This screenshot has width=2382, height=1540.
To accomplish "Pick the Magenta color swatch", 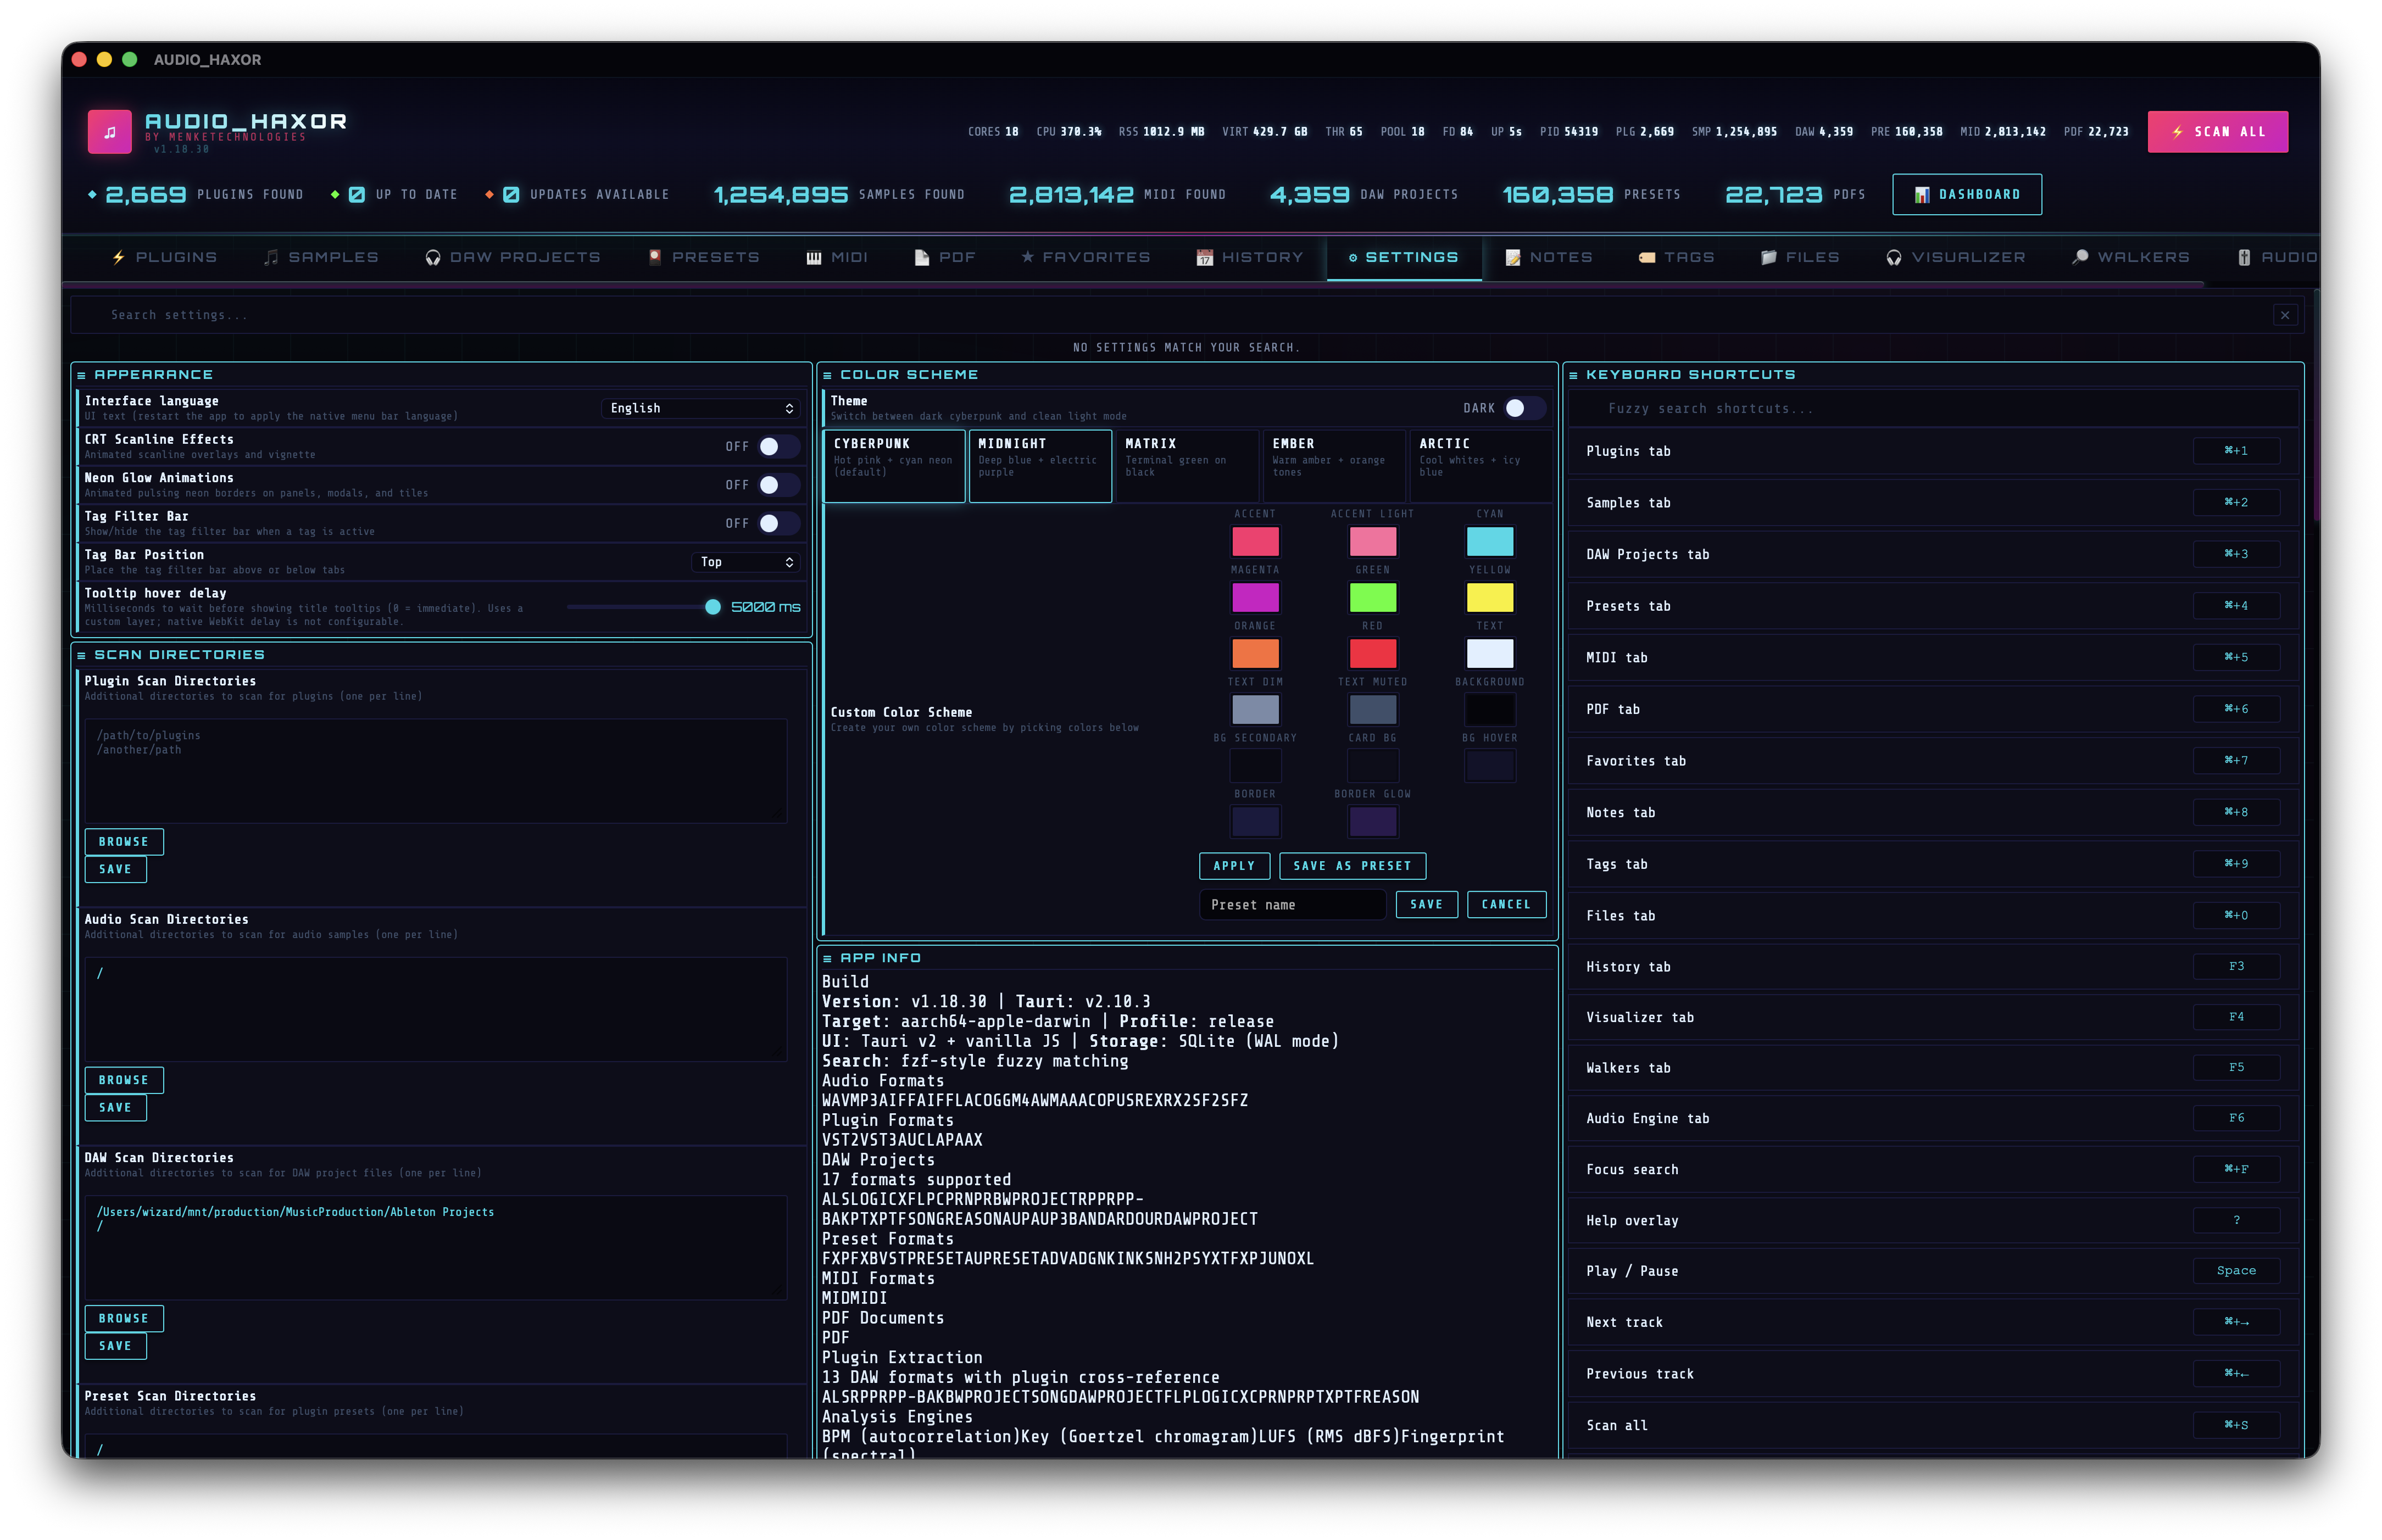I will coord(1255,598).
